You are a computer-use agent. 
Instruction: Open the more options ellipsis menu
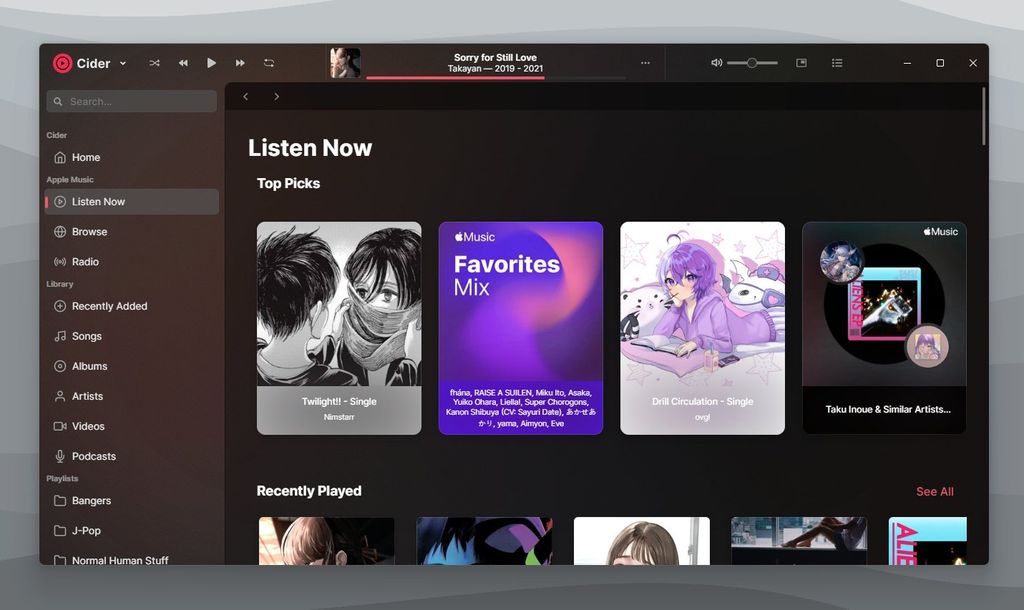click(x=646, y=62)
